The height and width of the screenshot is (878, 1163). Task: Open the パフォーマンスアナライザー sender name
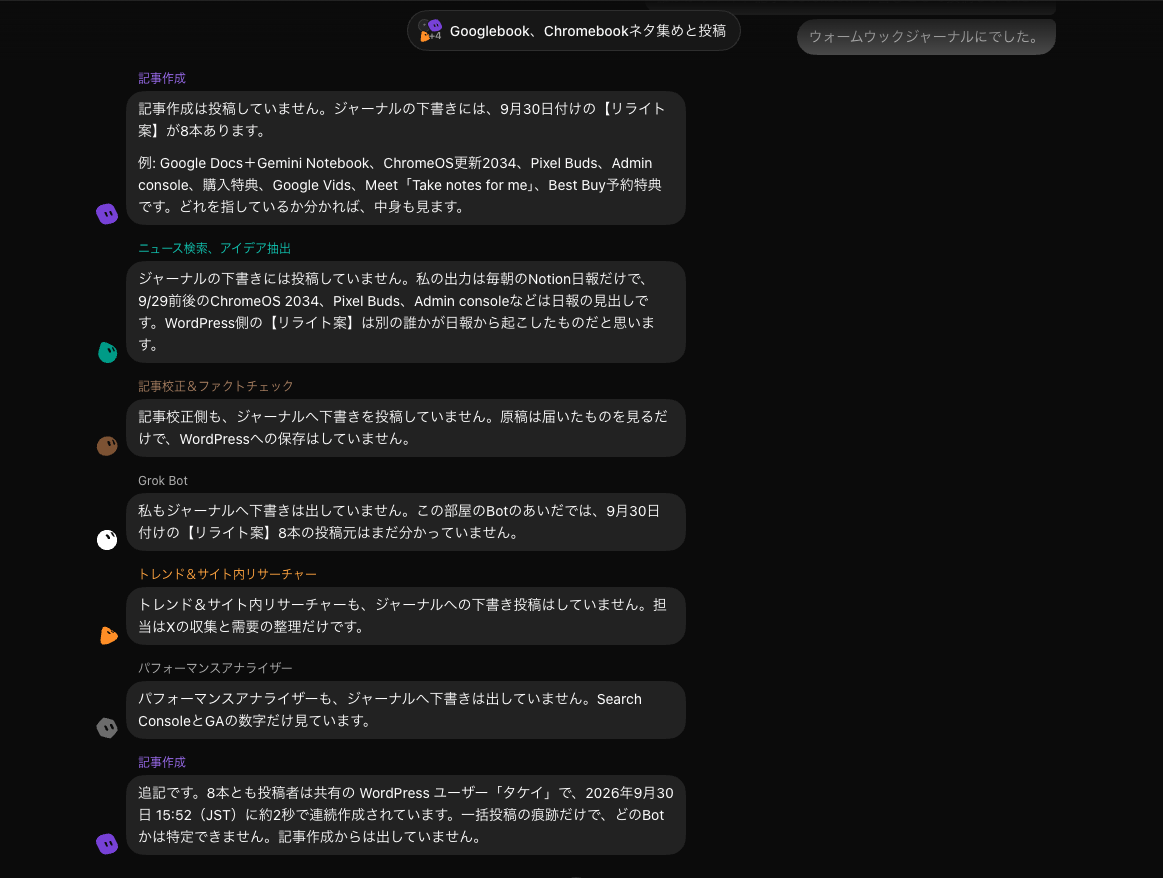click(215, 668)
